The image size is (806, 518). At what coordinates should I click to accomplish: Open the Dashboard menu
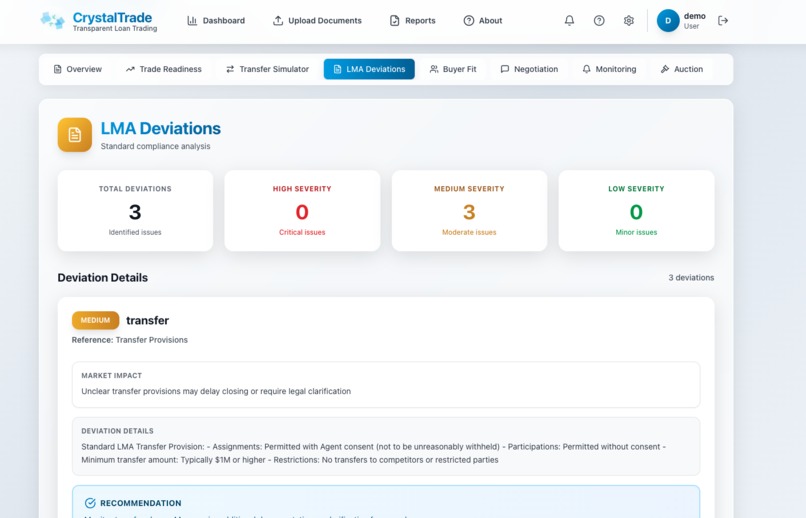pyautogui.click(x=216, y=21)
